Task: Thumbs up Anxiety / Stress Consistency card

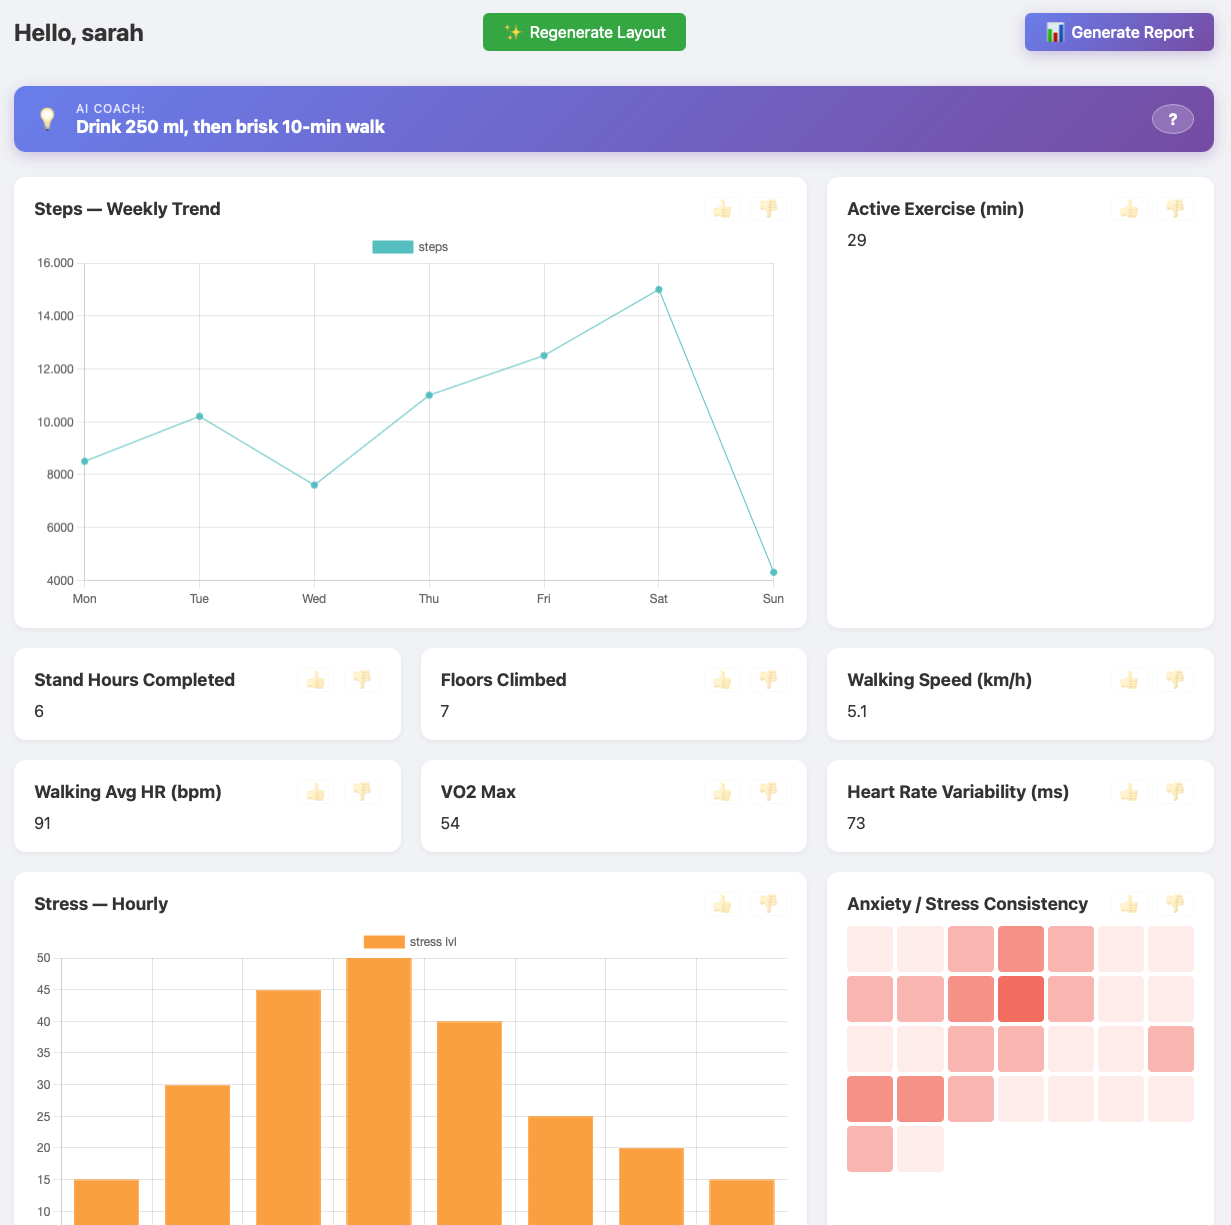Action: coord(1129,904)
